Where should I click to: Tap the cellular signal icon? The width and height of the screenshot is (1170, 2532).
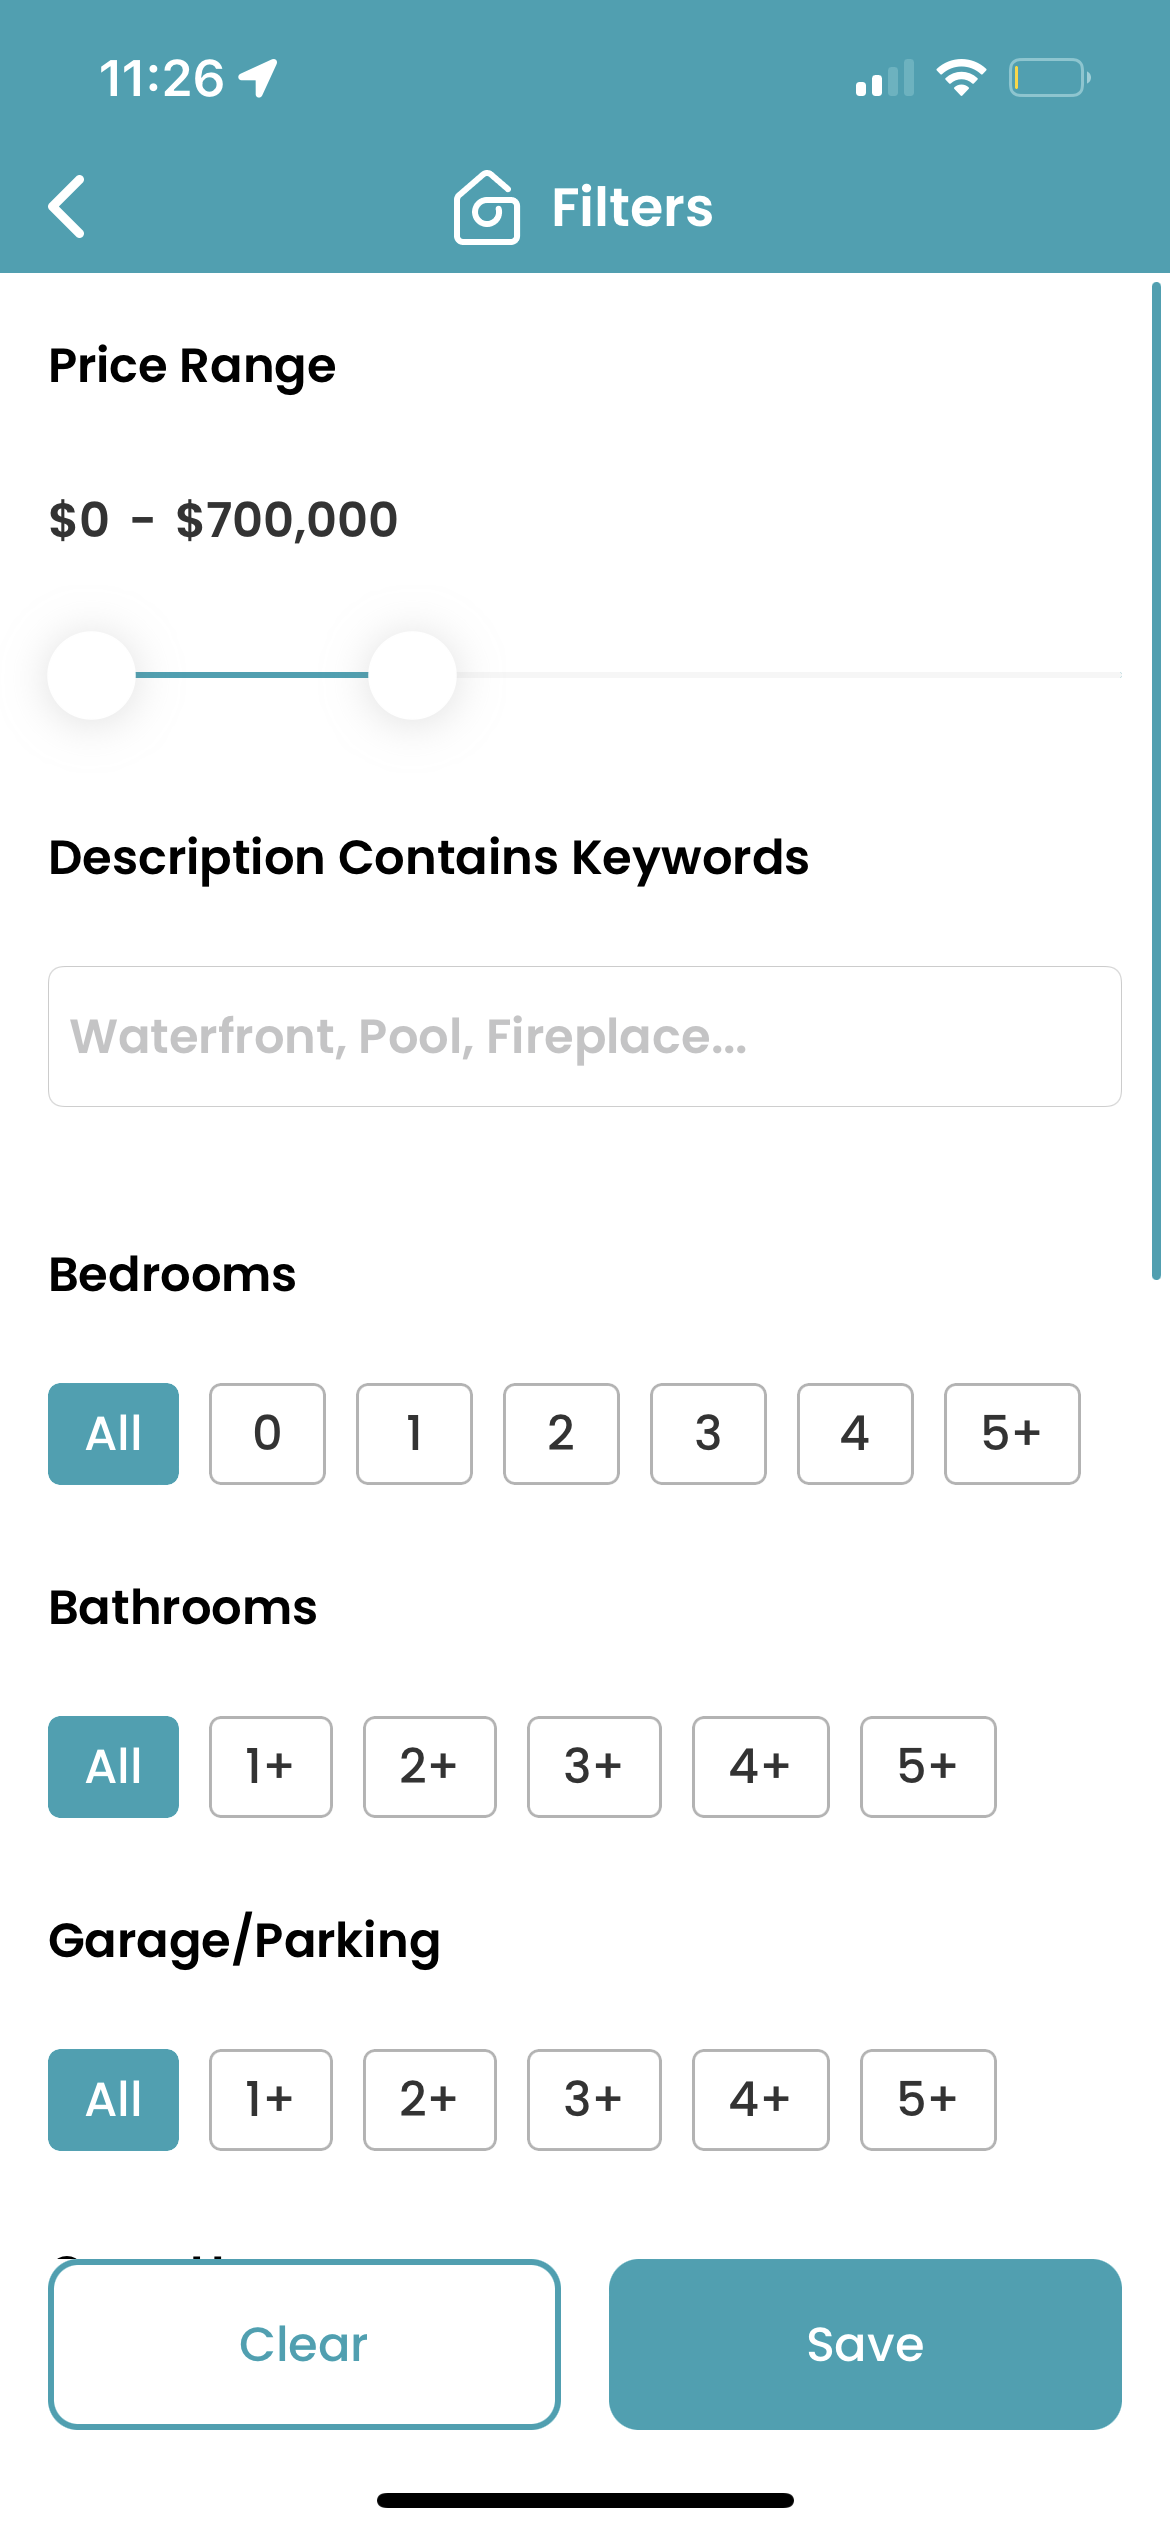[x=885, y=78]
